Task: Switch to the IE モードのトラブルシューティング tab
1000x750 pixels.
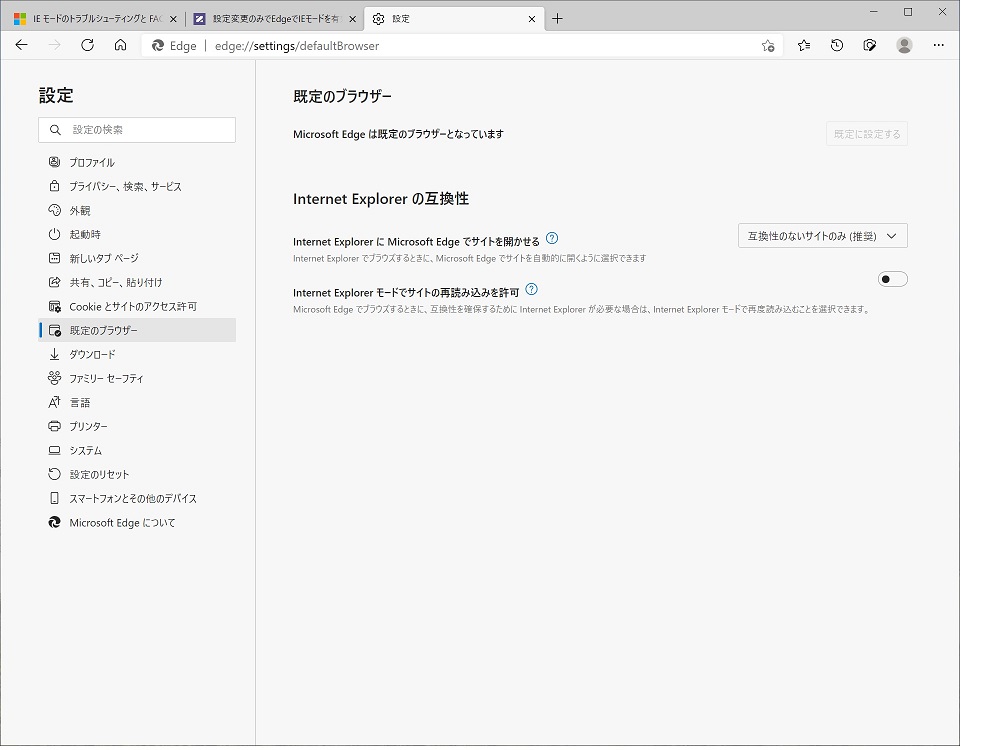Action: coord(96,19)
